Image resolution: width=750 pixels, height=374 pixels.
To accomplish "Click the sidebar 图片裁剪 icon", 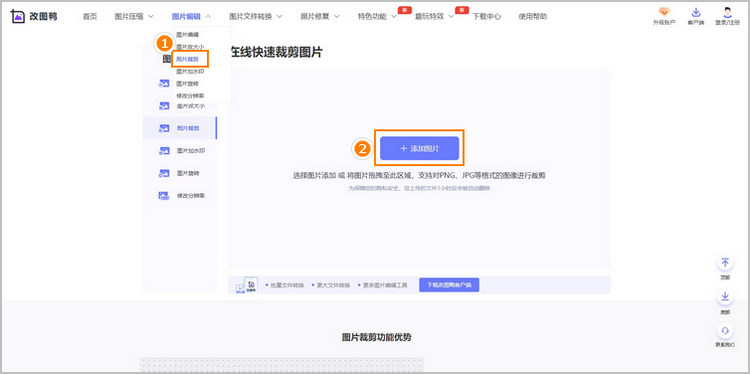I will point(164,128).
